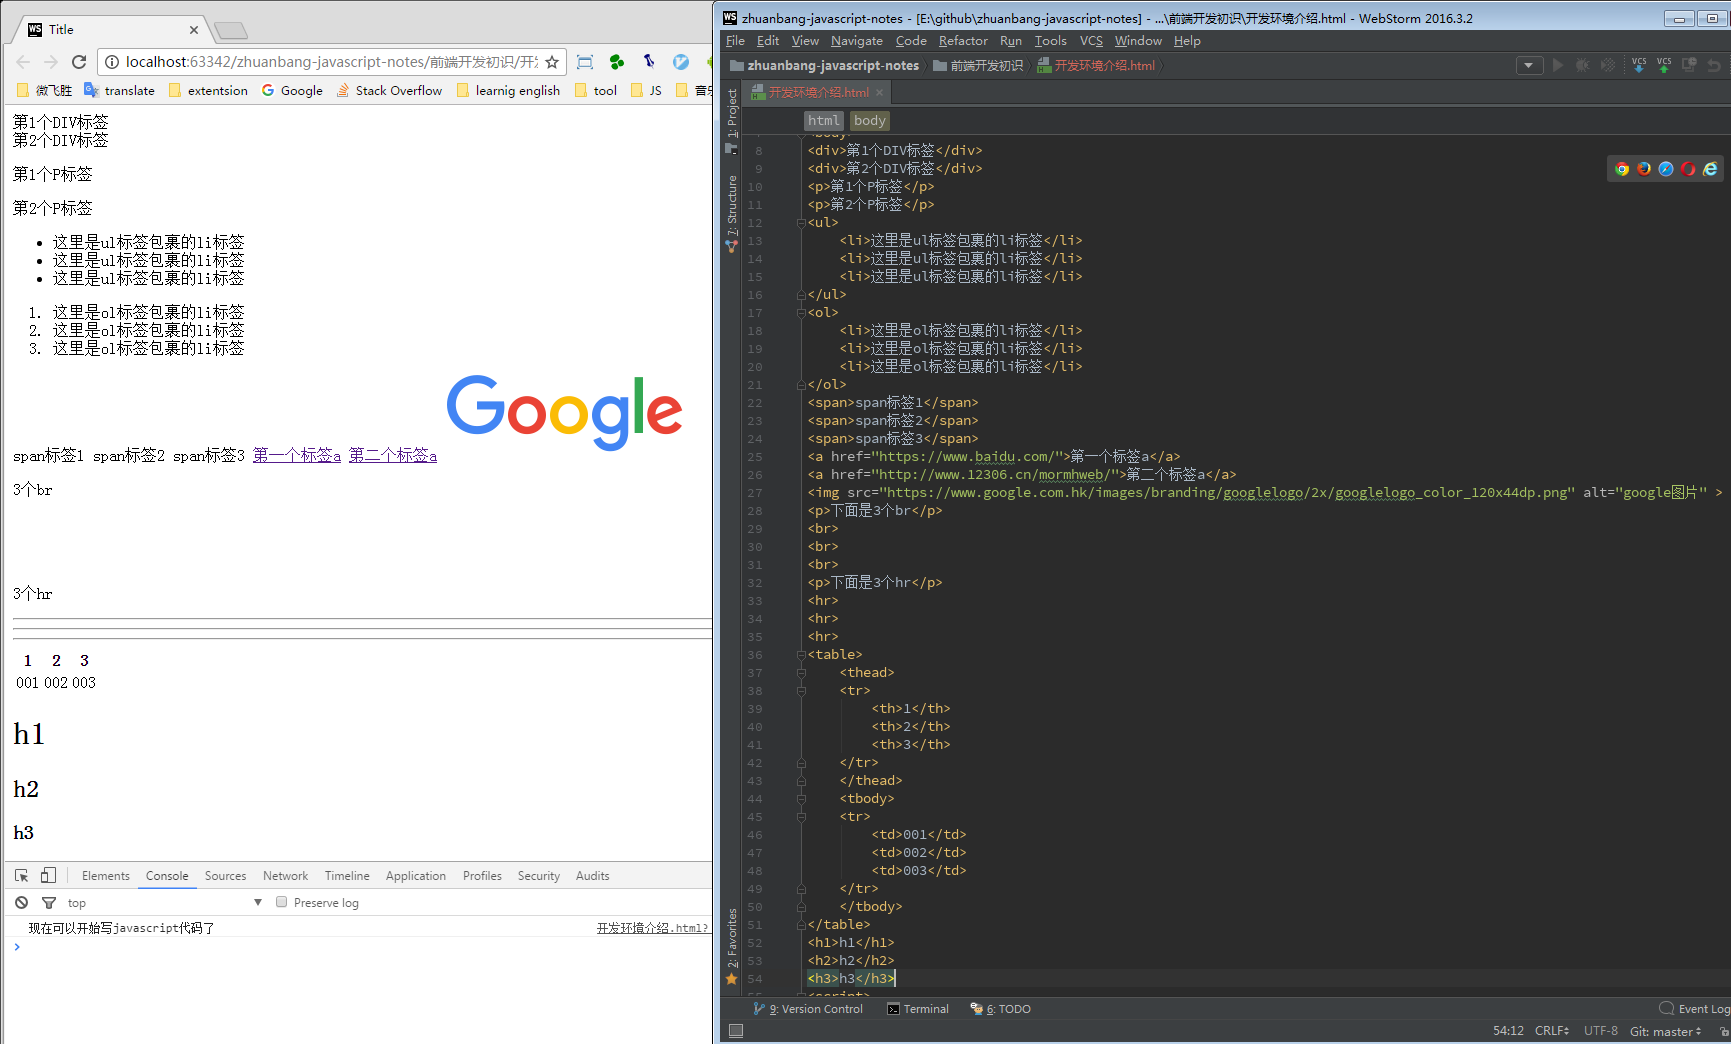Open the translate bookmark
Screen dimensions: 1731x1044
119,91
